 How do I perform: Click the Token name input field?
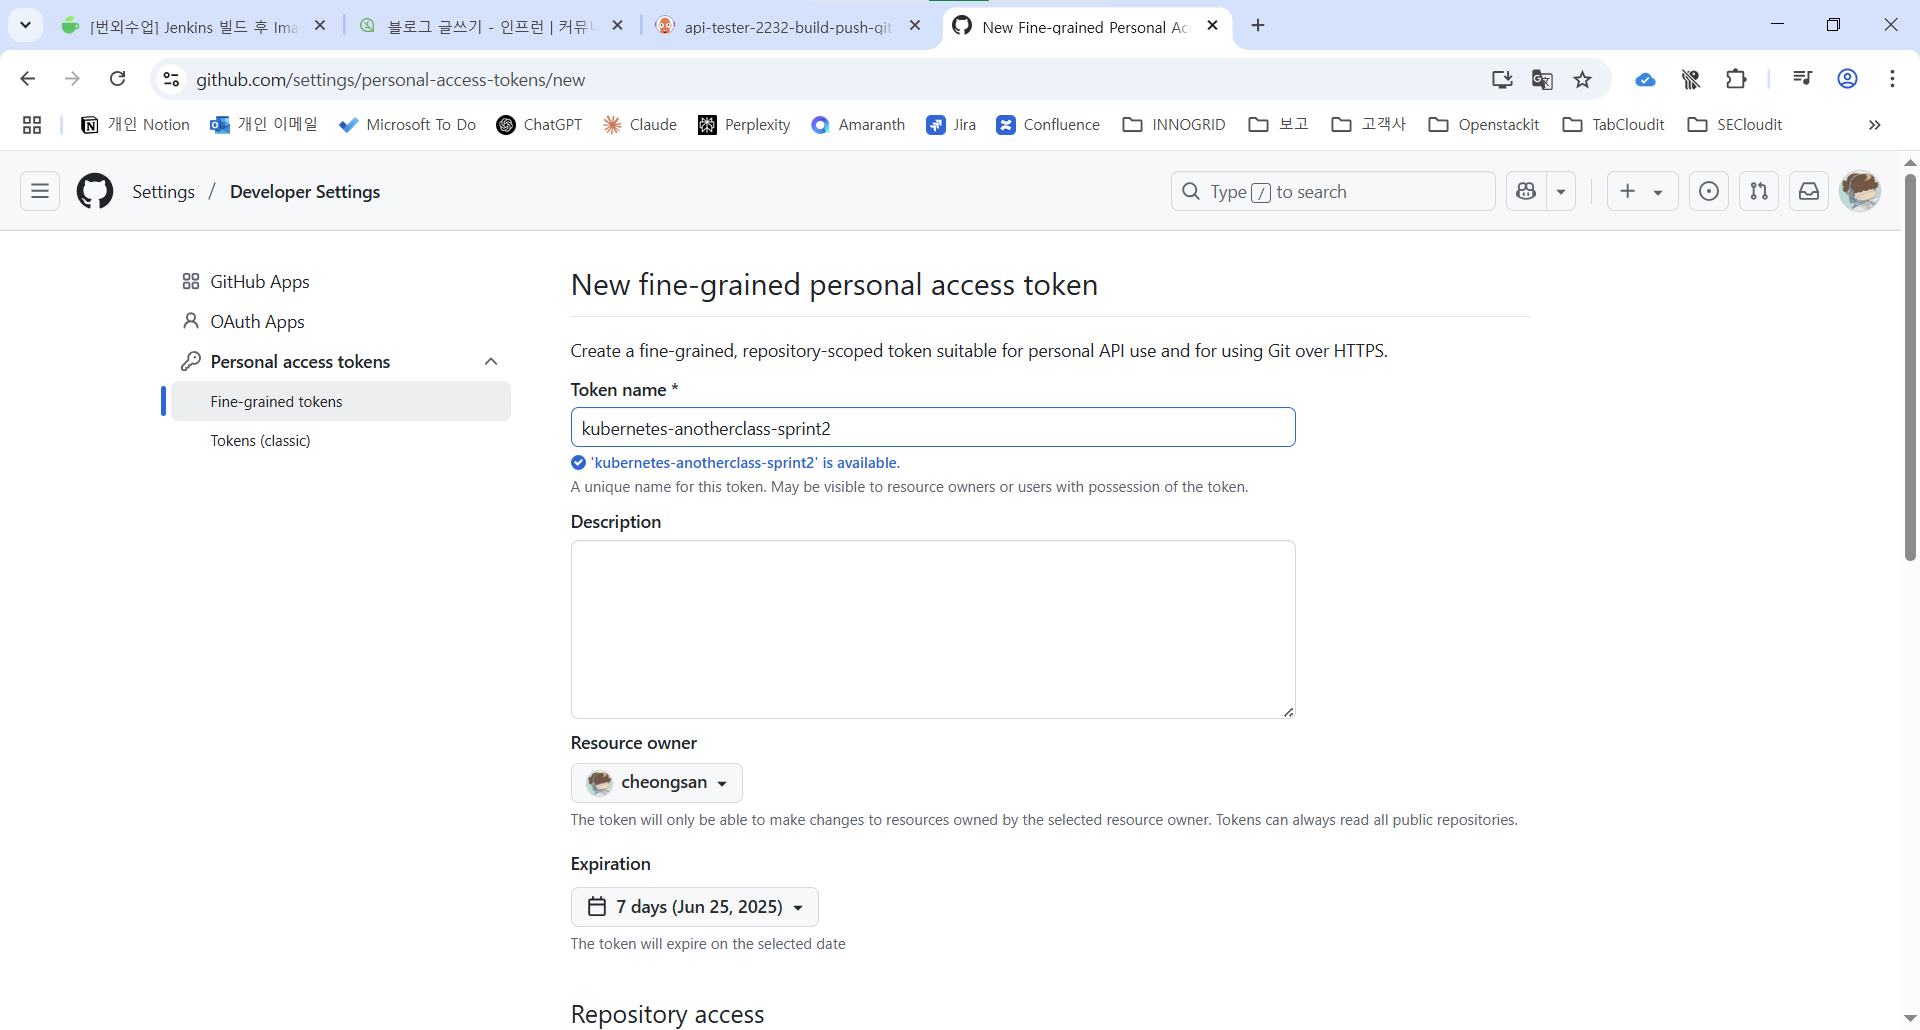click(932, 428)
